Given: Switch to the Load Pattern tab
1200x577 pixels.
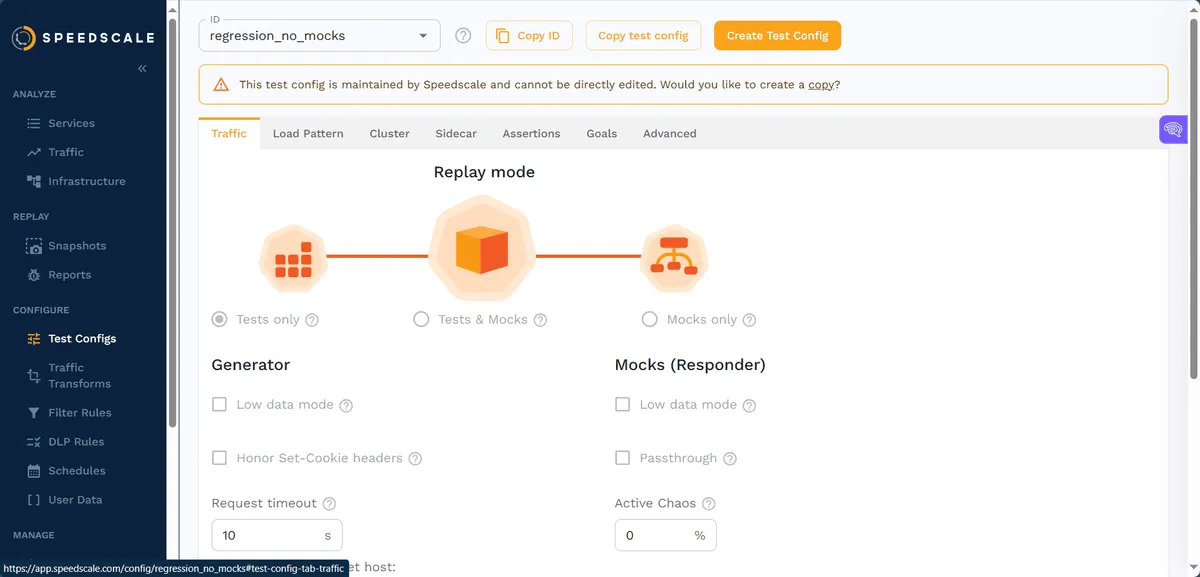Looking at the screenshot, I should click(x=308, y=134).
